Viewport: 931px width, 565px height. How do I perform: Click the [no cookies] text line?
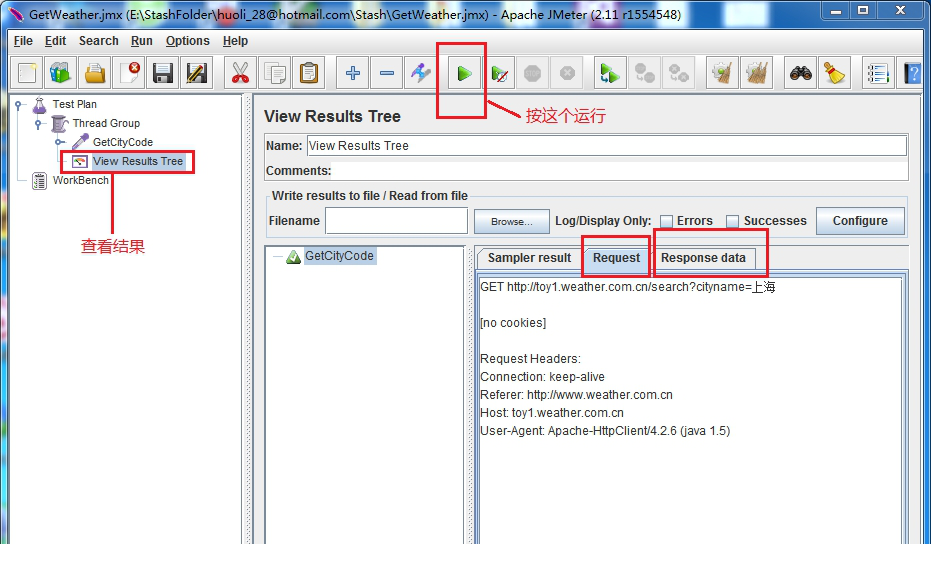513,323
